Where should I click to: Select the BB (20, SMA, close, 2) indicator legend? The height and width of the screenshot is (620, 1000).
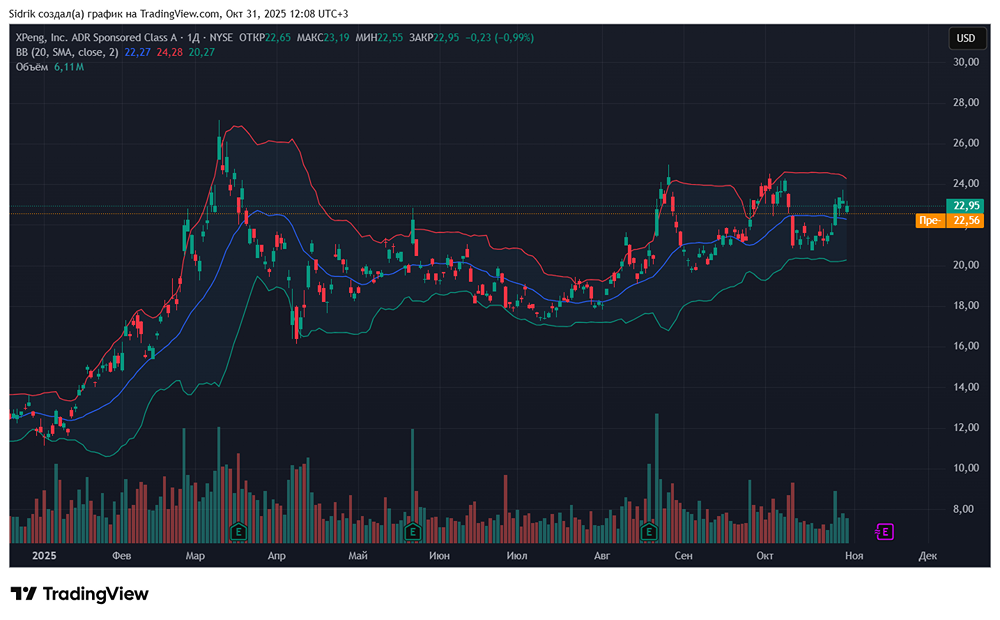66,52
